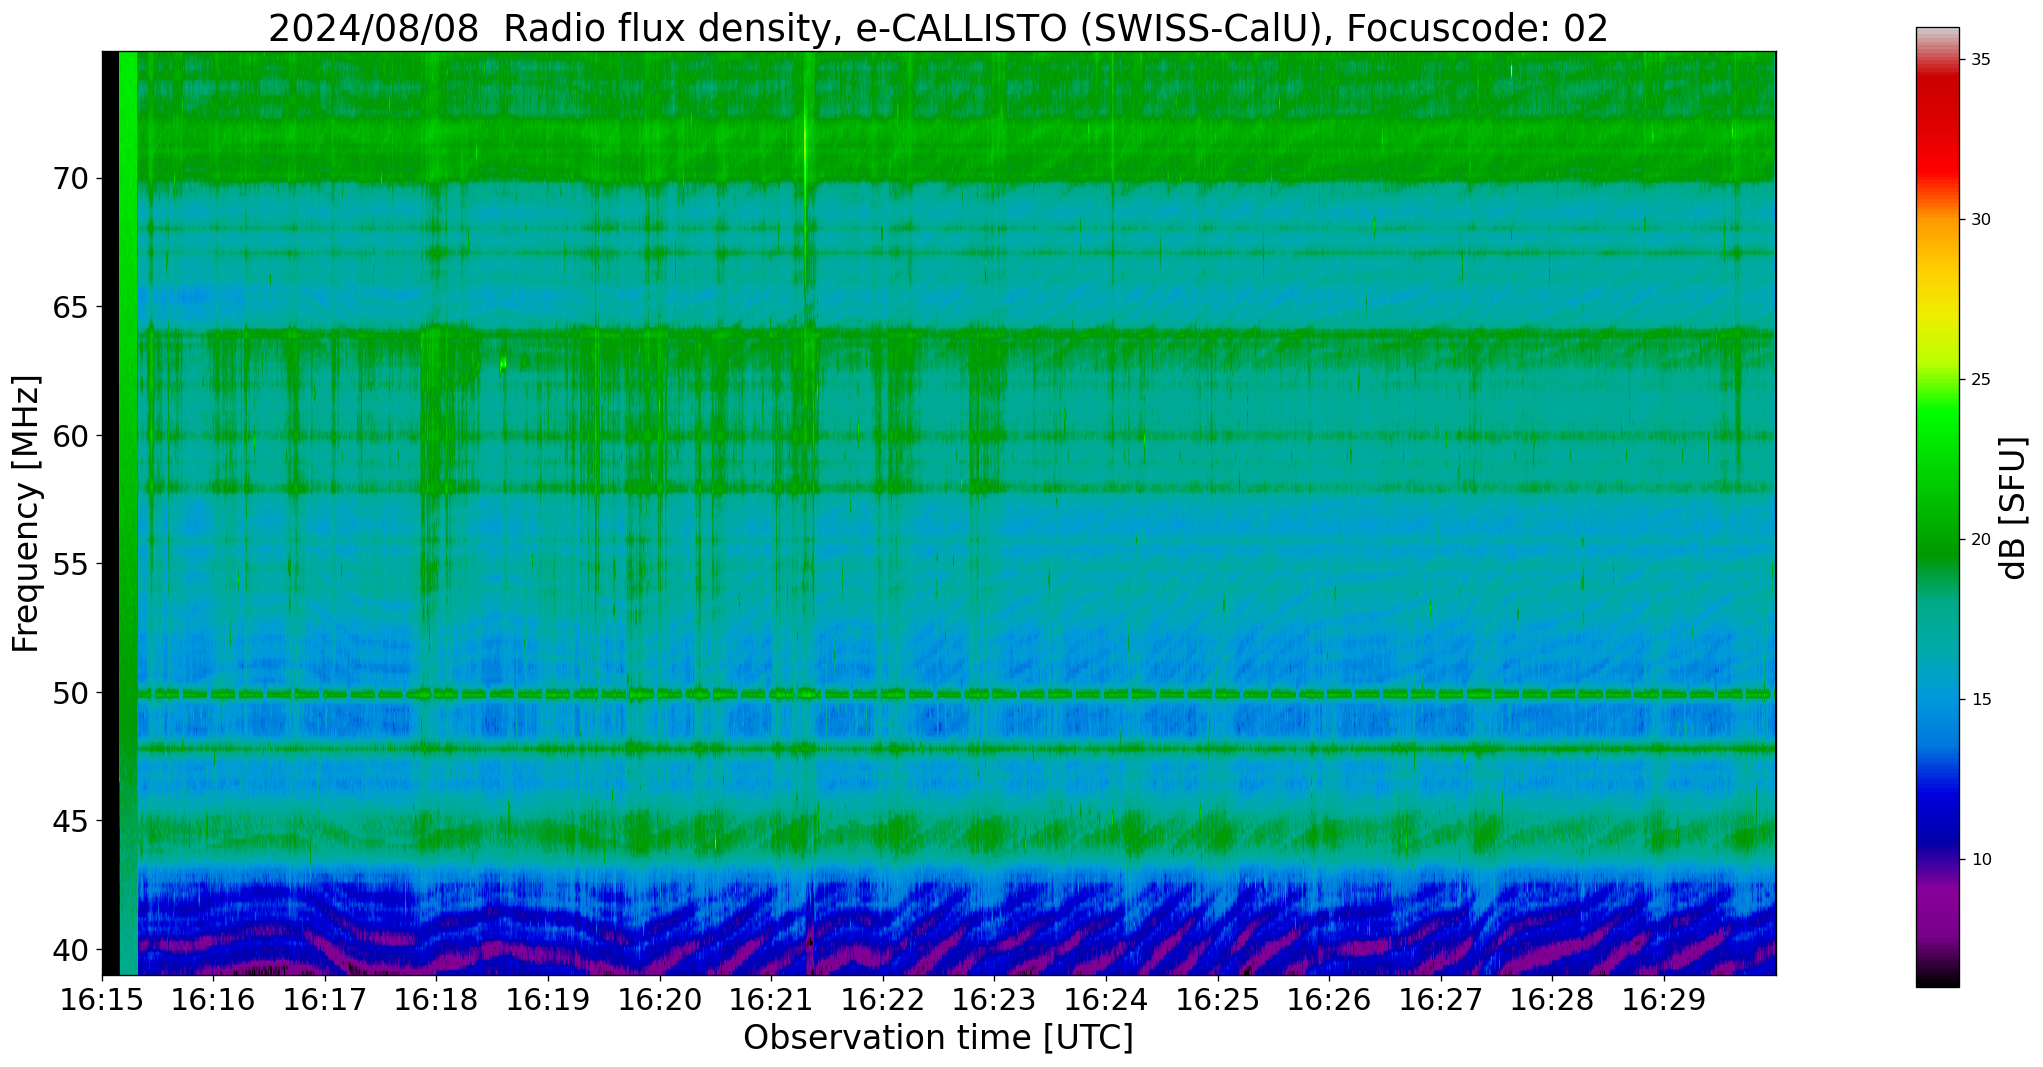Click the red region of the colorbar
This screenshot has width=2043, height=1067.
pyautogui.click(x=1937, y=130)
